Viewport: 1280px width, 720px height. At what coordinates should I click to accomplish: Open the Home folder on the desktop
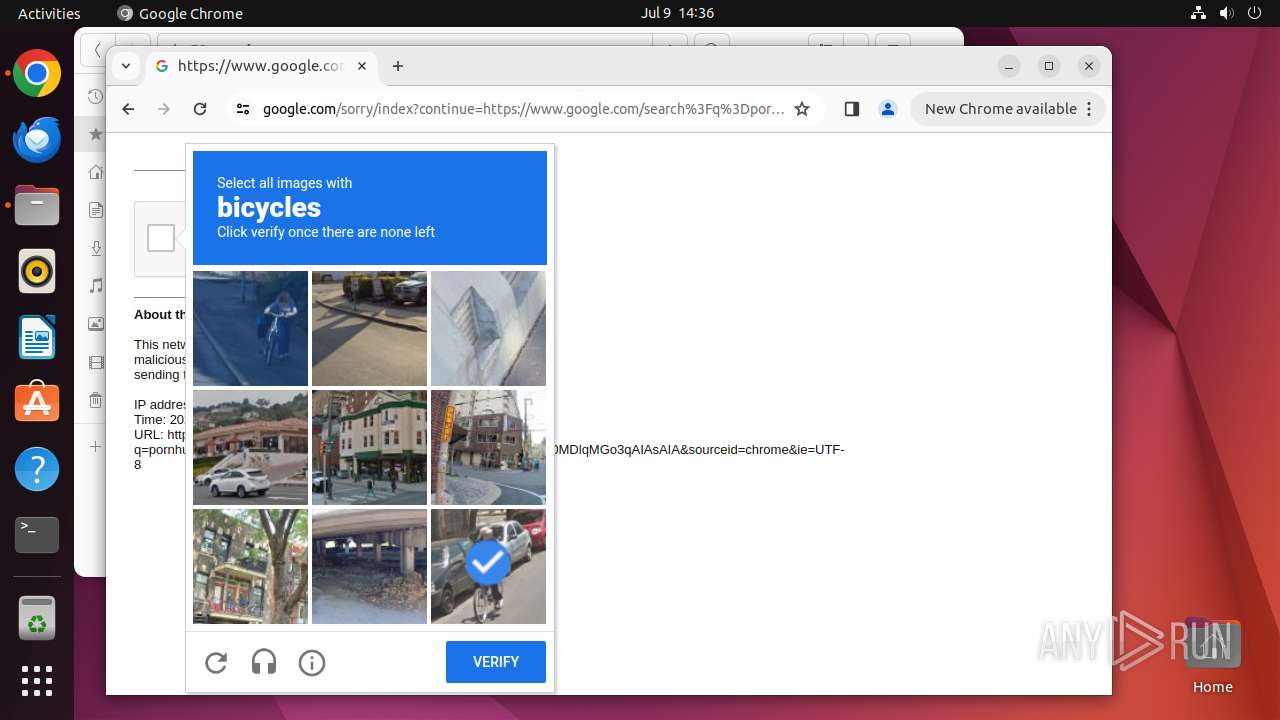point(1212,655)
